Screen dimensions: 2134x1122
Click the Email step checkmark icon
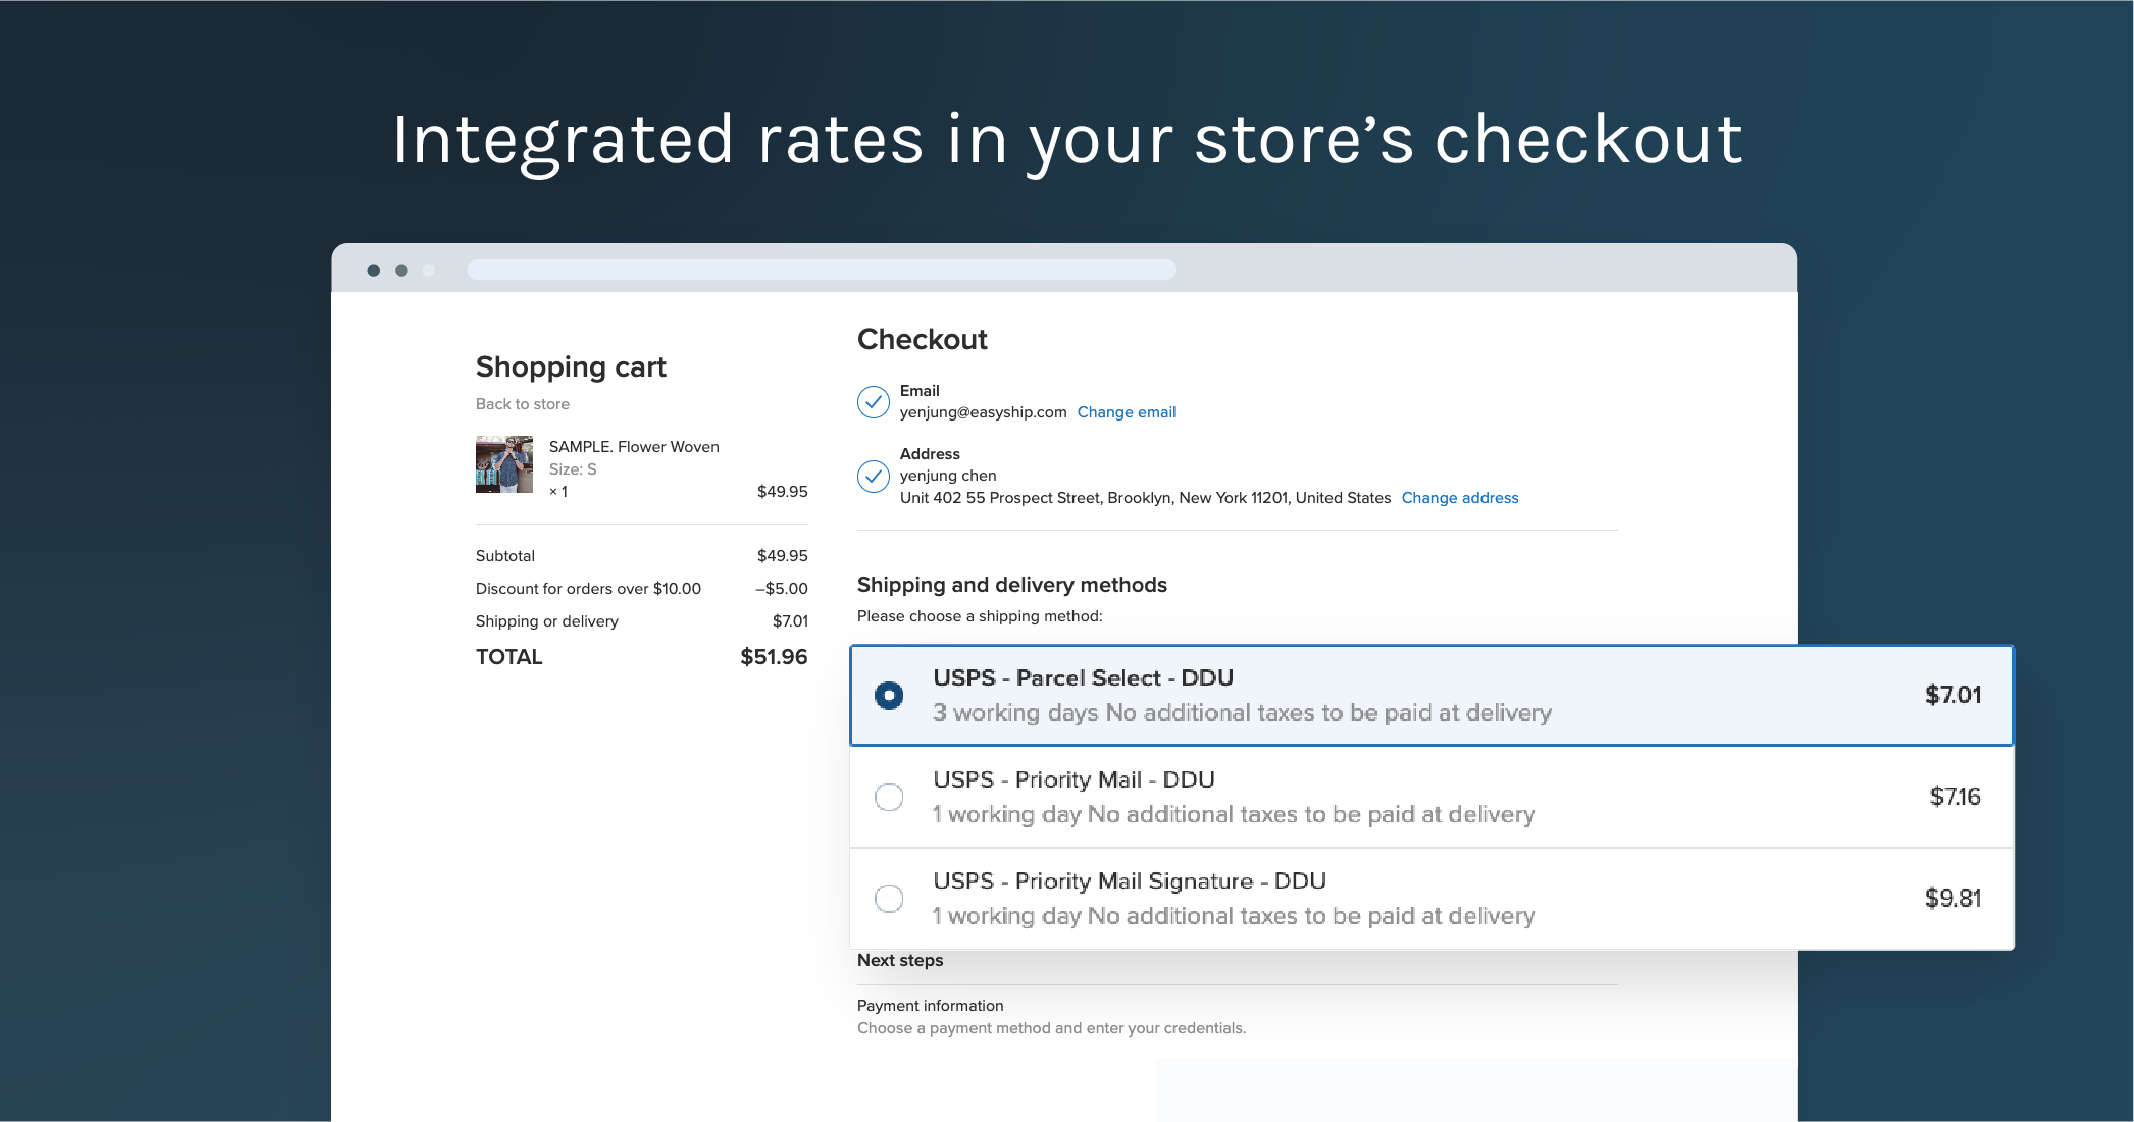[x=873, y=402]
